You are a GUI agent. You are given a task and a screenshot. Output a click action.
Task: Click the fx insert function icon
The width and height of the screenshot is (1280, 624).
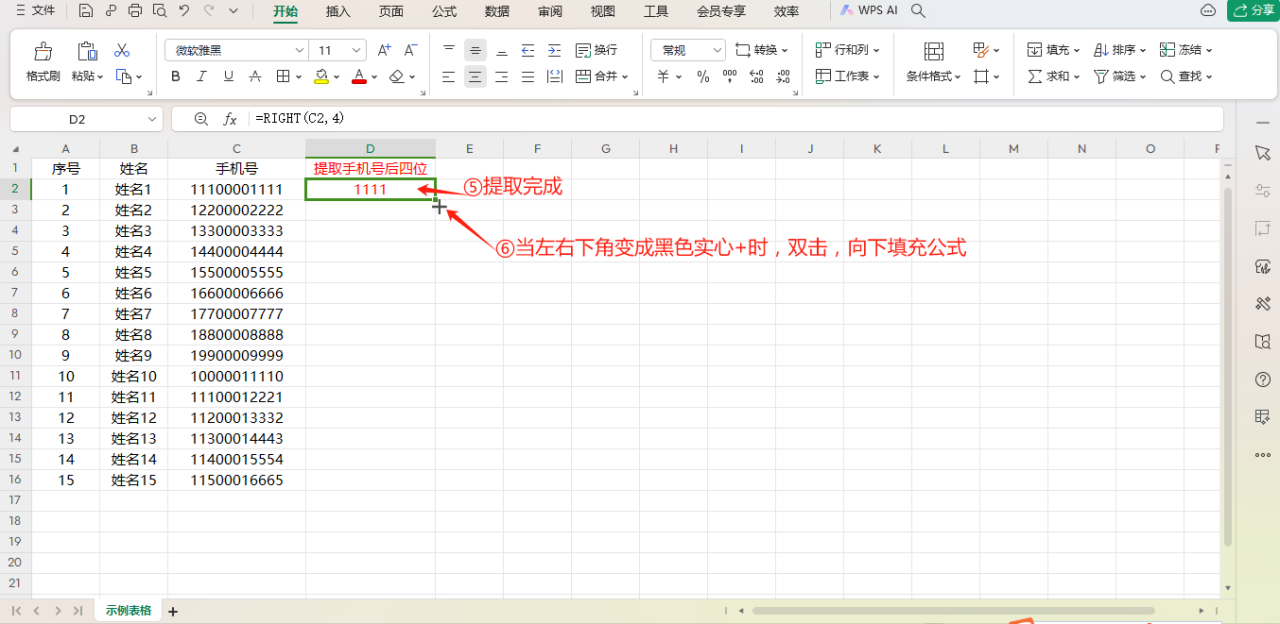(x=230, y=119)
